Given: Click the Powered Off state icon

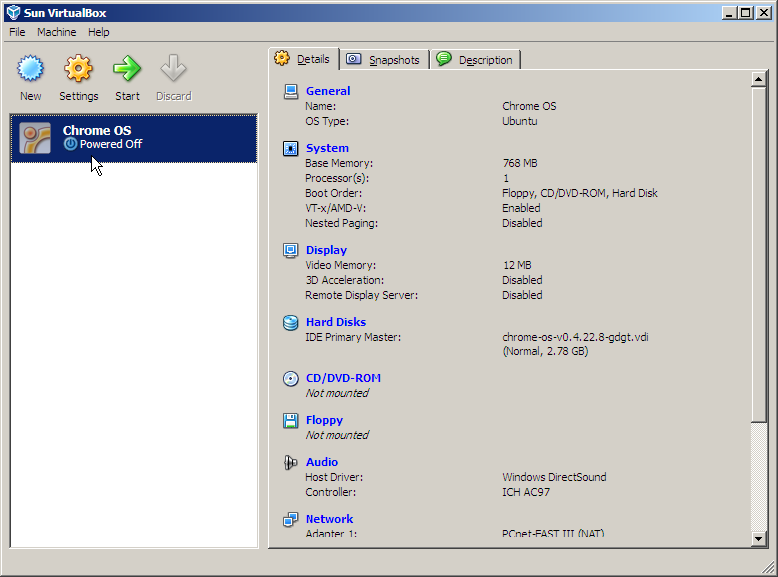Looking at the screenshot, I should point(70,144).
